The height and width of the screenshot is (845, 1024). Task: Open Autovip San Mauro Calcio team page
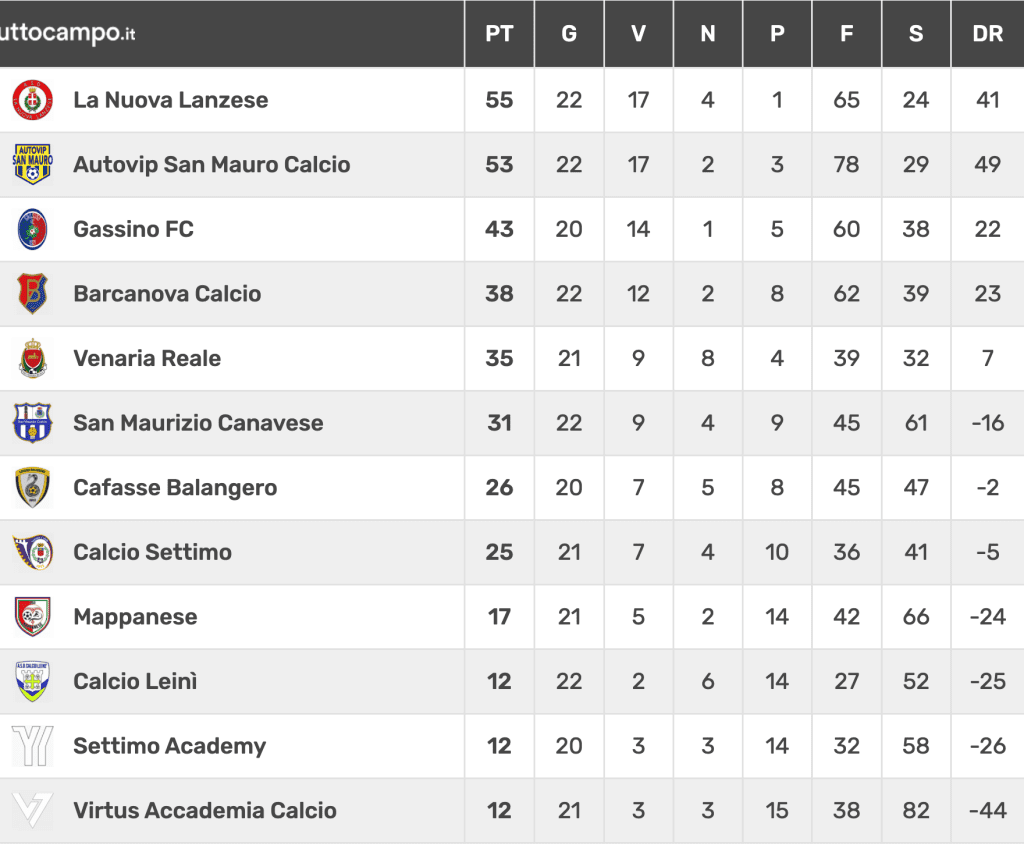click(212, 165)
